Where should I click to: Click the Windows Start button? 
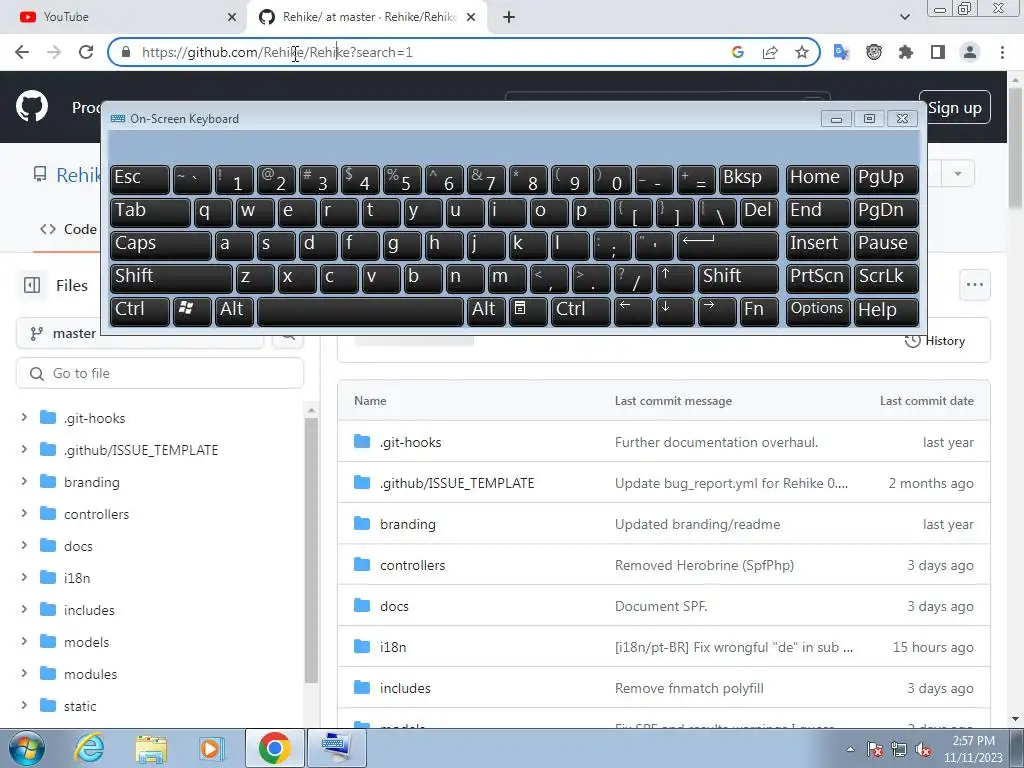(x=27, y=748)
